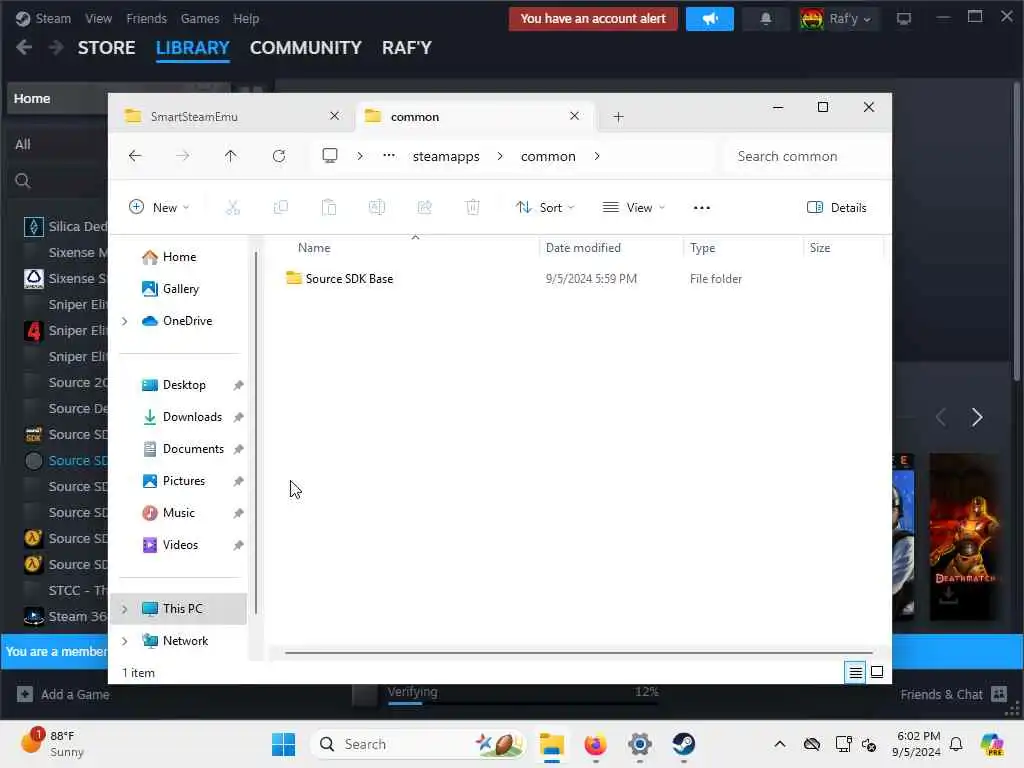Open Raf'y account dropdown in Steam
Image resolution: width=1024 pixels, height=768 pixels.
[x=838, y=19]
